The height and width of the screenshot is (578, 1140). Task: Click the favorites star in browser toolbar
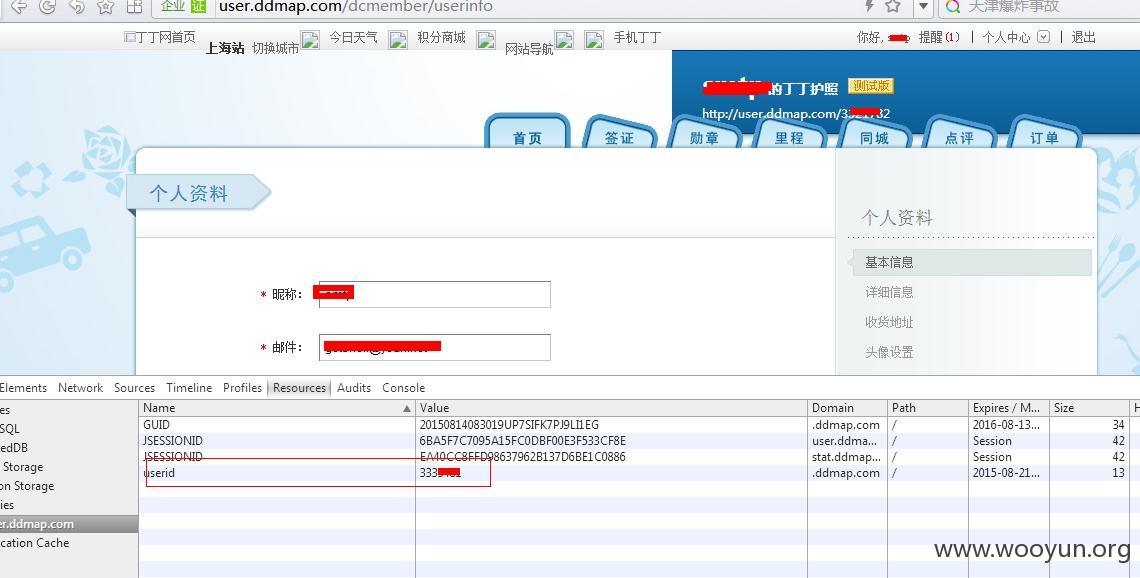[x=105, y=7]
